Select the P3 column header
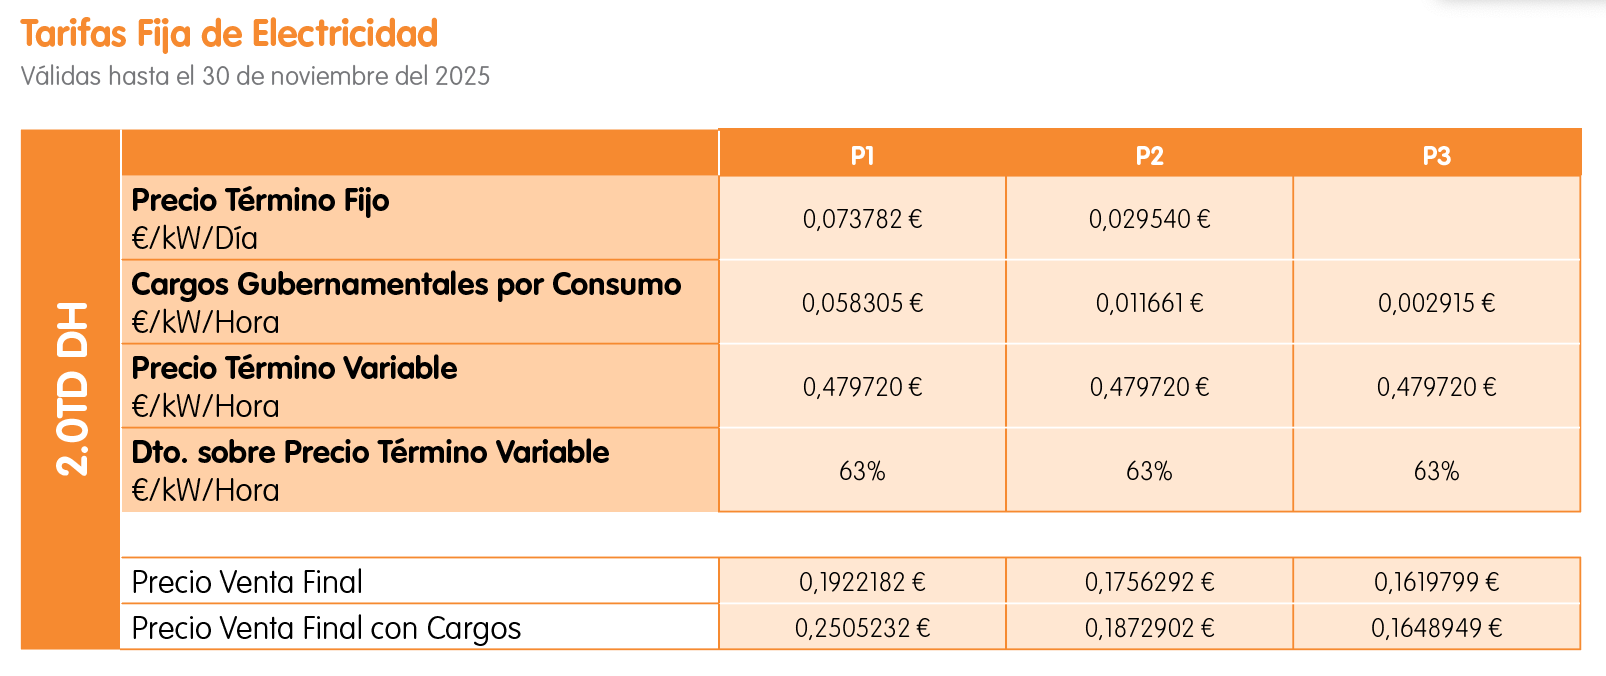The width and height of the screenshot is (1606, 676). click(x=1436, y=155)
